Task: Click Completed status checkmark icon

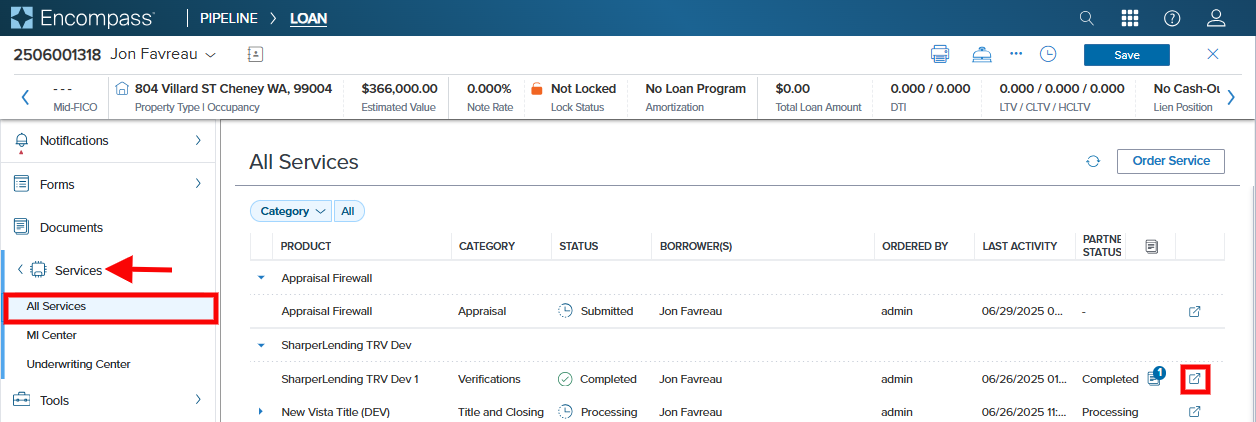Action: click(565, 379)
